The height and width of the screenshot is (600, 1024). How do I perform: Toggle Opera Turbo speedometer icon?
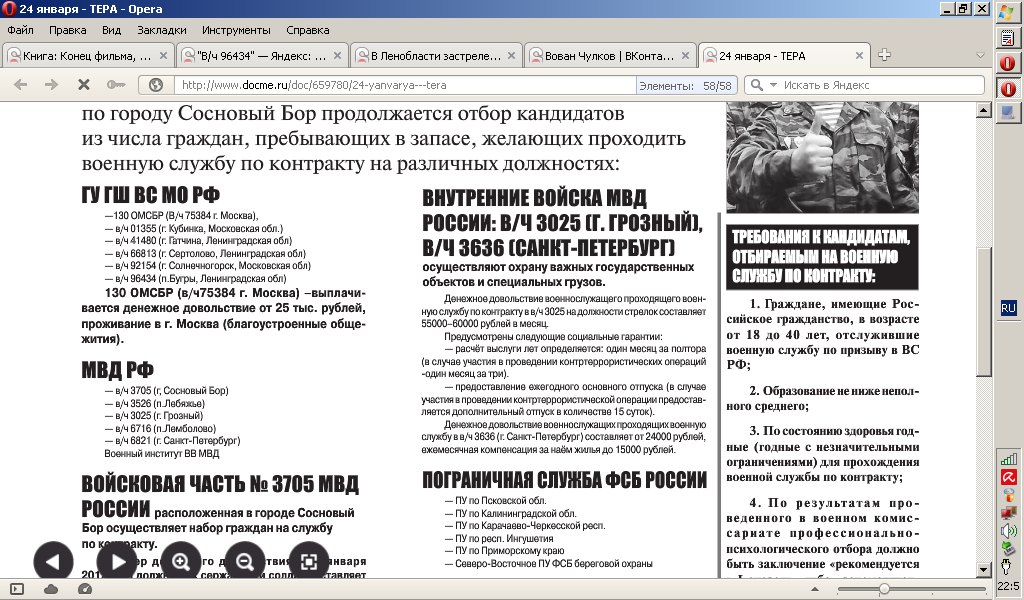(85, 589)
